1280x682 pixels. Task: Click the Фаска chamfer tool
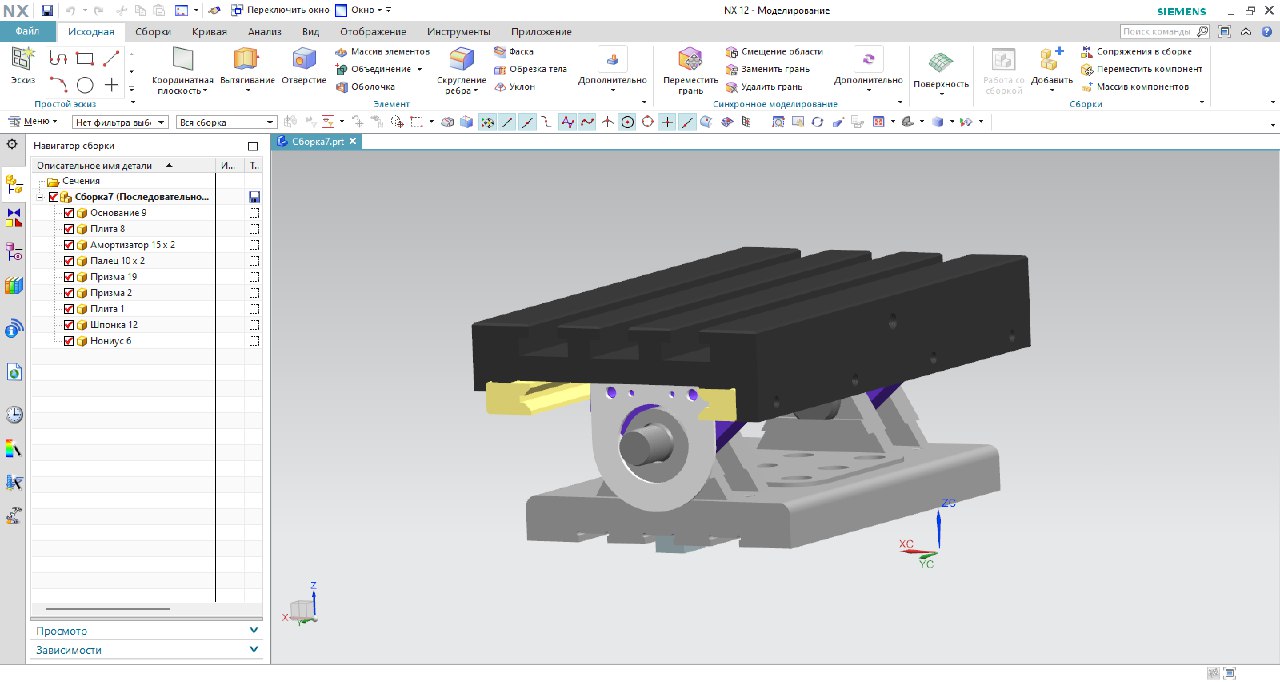[514, 51]
